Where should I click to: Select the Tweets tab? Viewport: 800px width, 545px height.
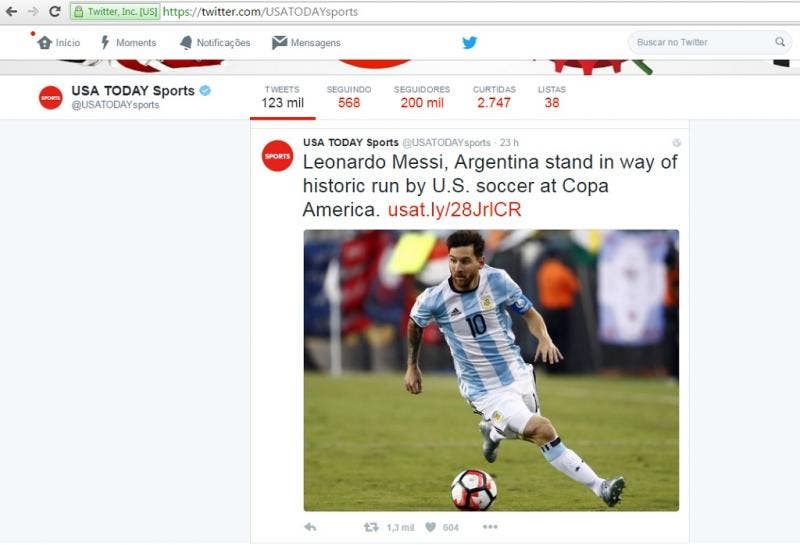click(x=283, y=97)
